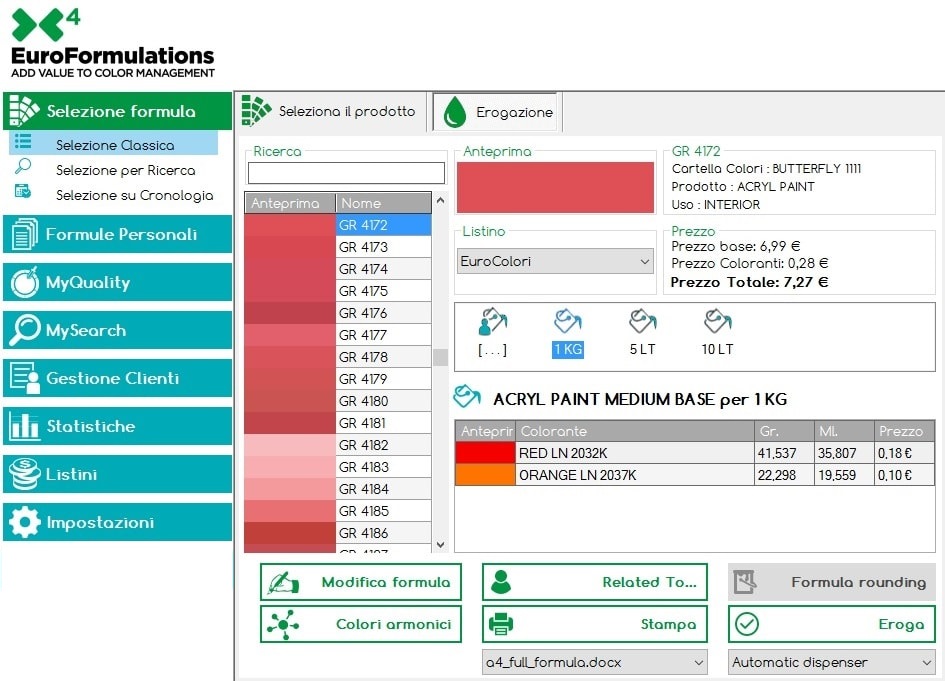
Task: Select the 1 KG can size icon
Action: [x=568, y=321]
